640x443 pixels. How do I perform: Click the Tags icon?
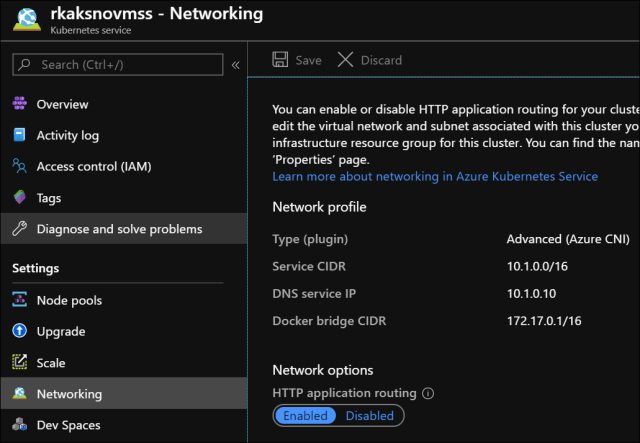20,198
